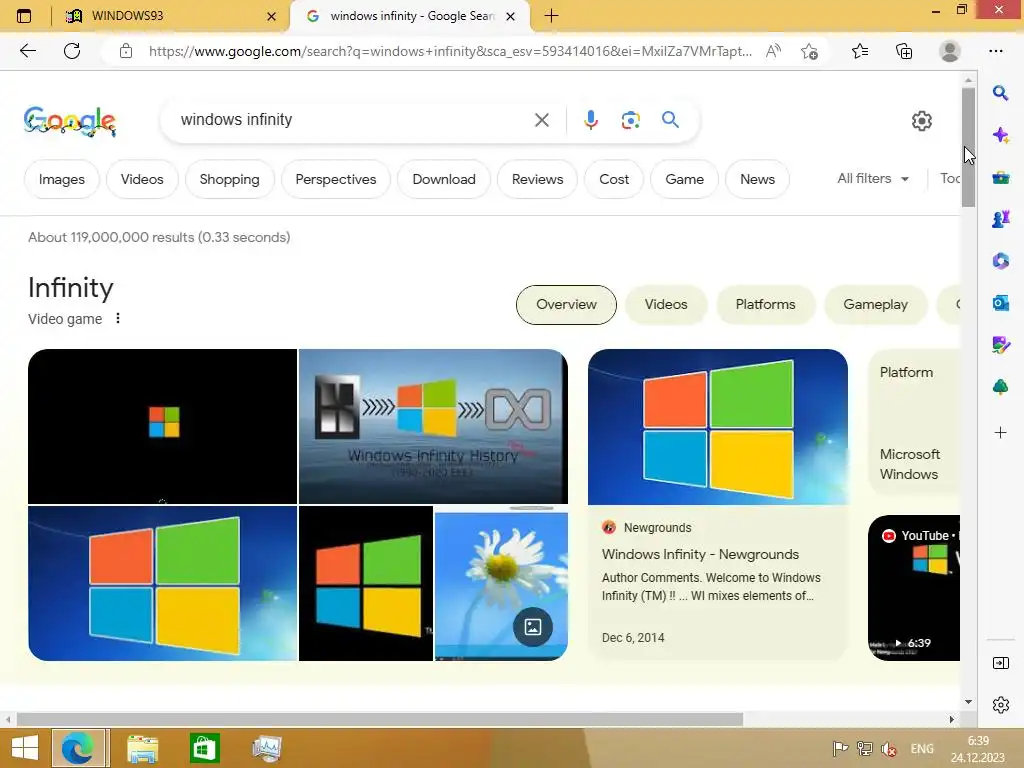Viewport: 1024px width, 768px height.
Task: Toggle sidebar collapse icon
Action: click(1000, 664)
